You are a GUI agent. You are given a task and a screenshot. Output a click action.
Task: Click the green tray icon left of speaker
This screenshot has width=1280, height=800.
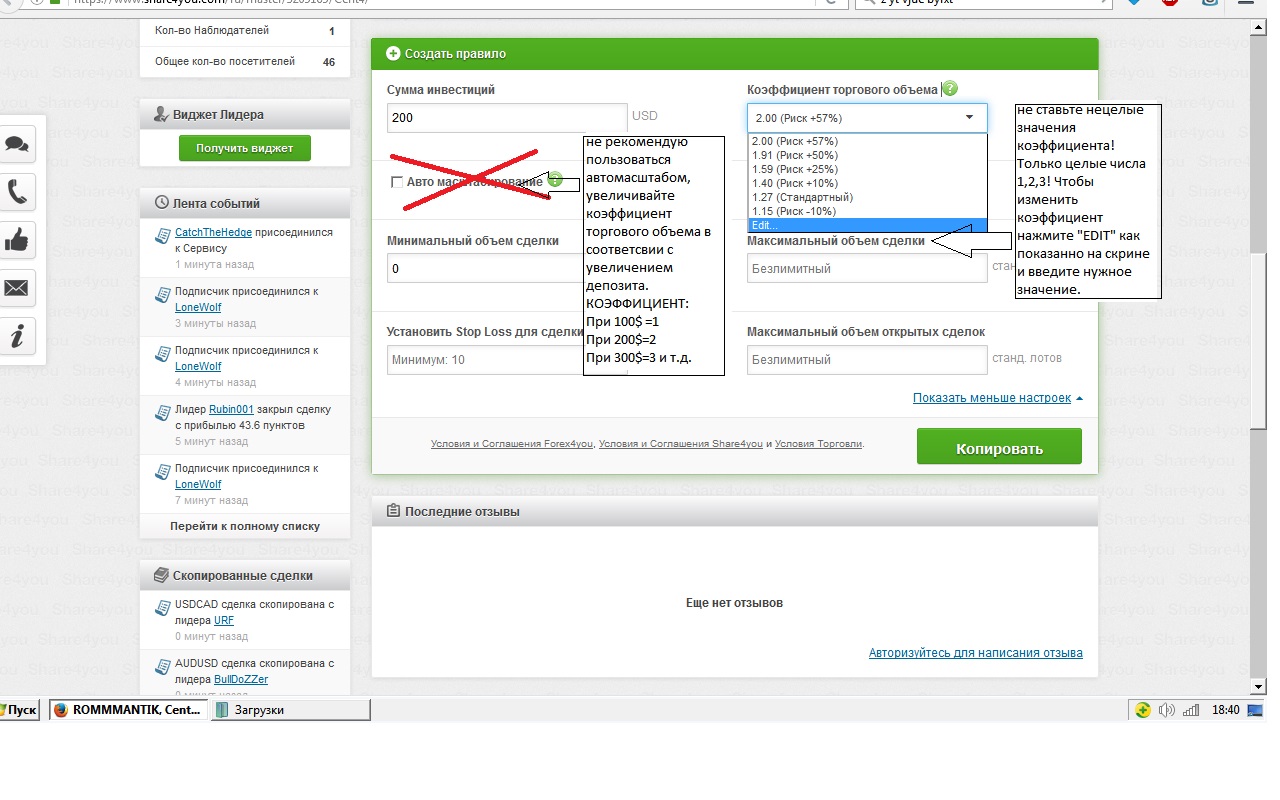(x=1143, y=710)
